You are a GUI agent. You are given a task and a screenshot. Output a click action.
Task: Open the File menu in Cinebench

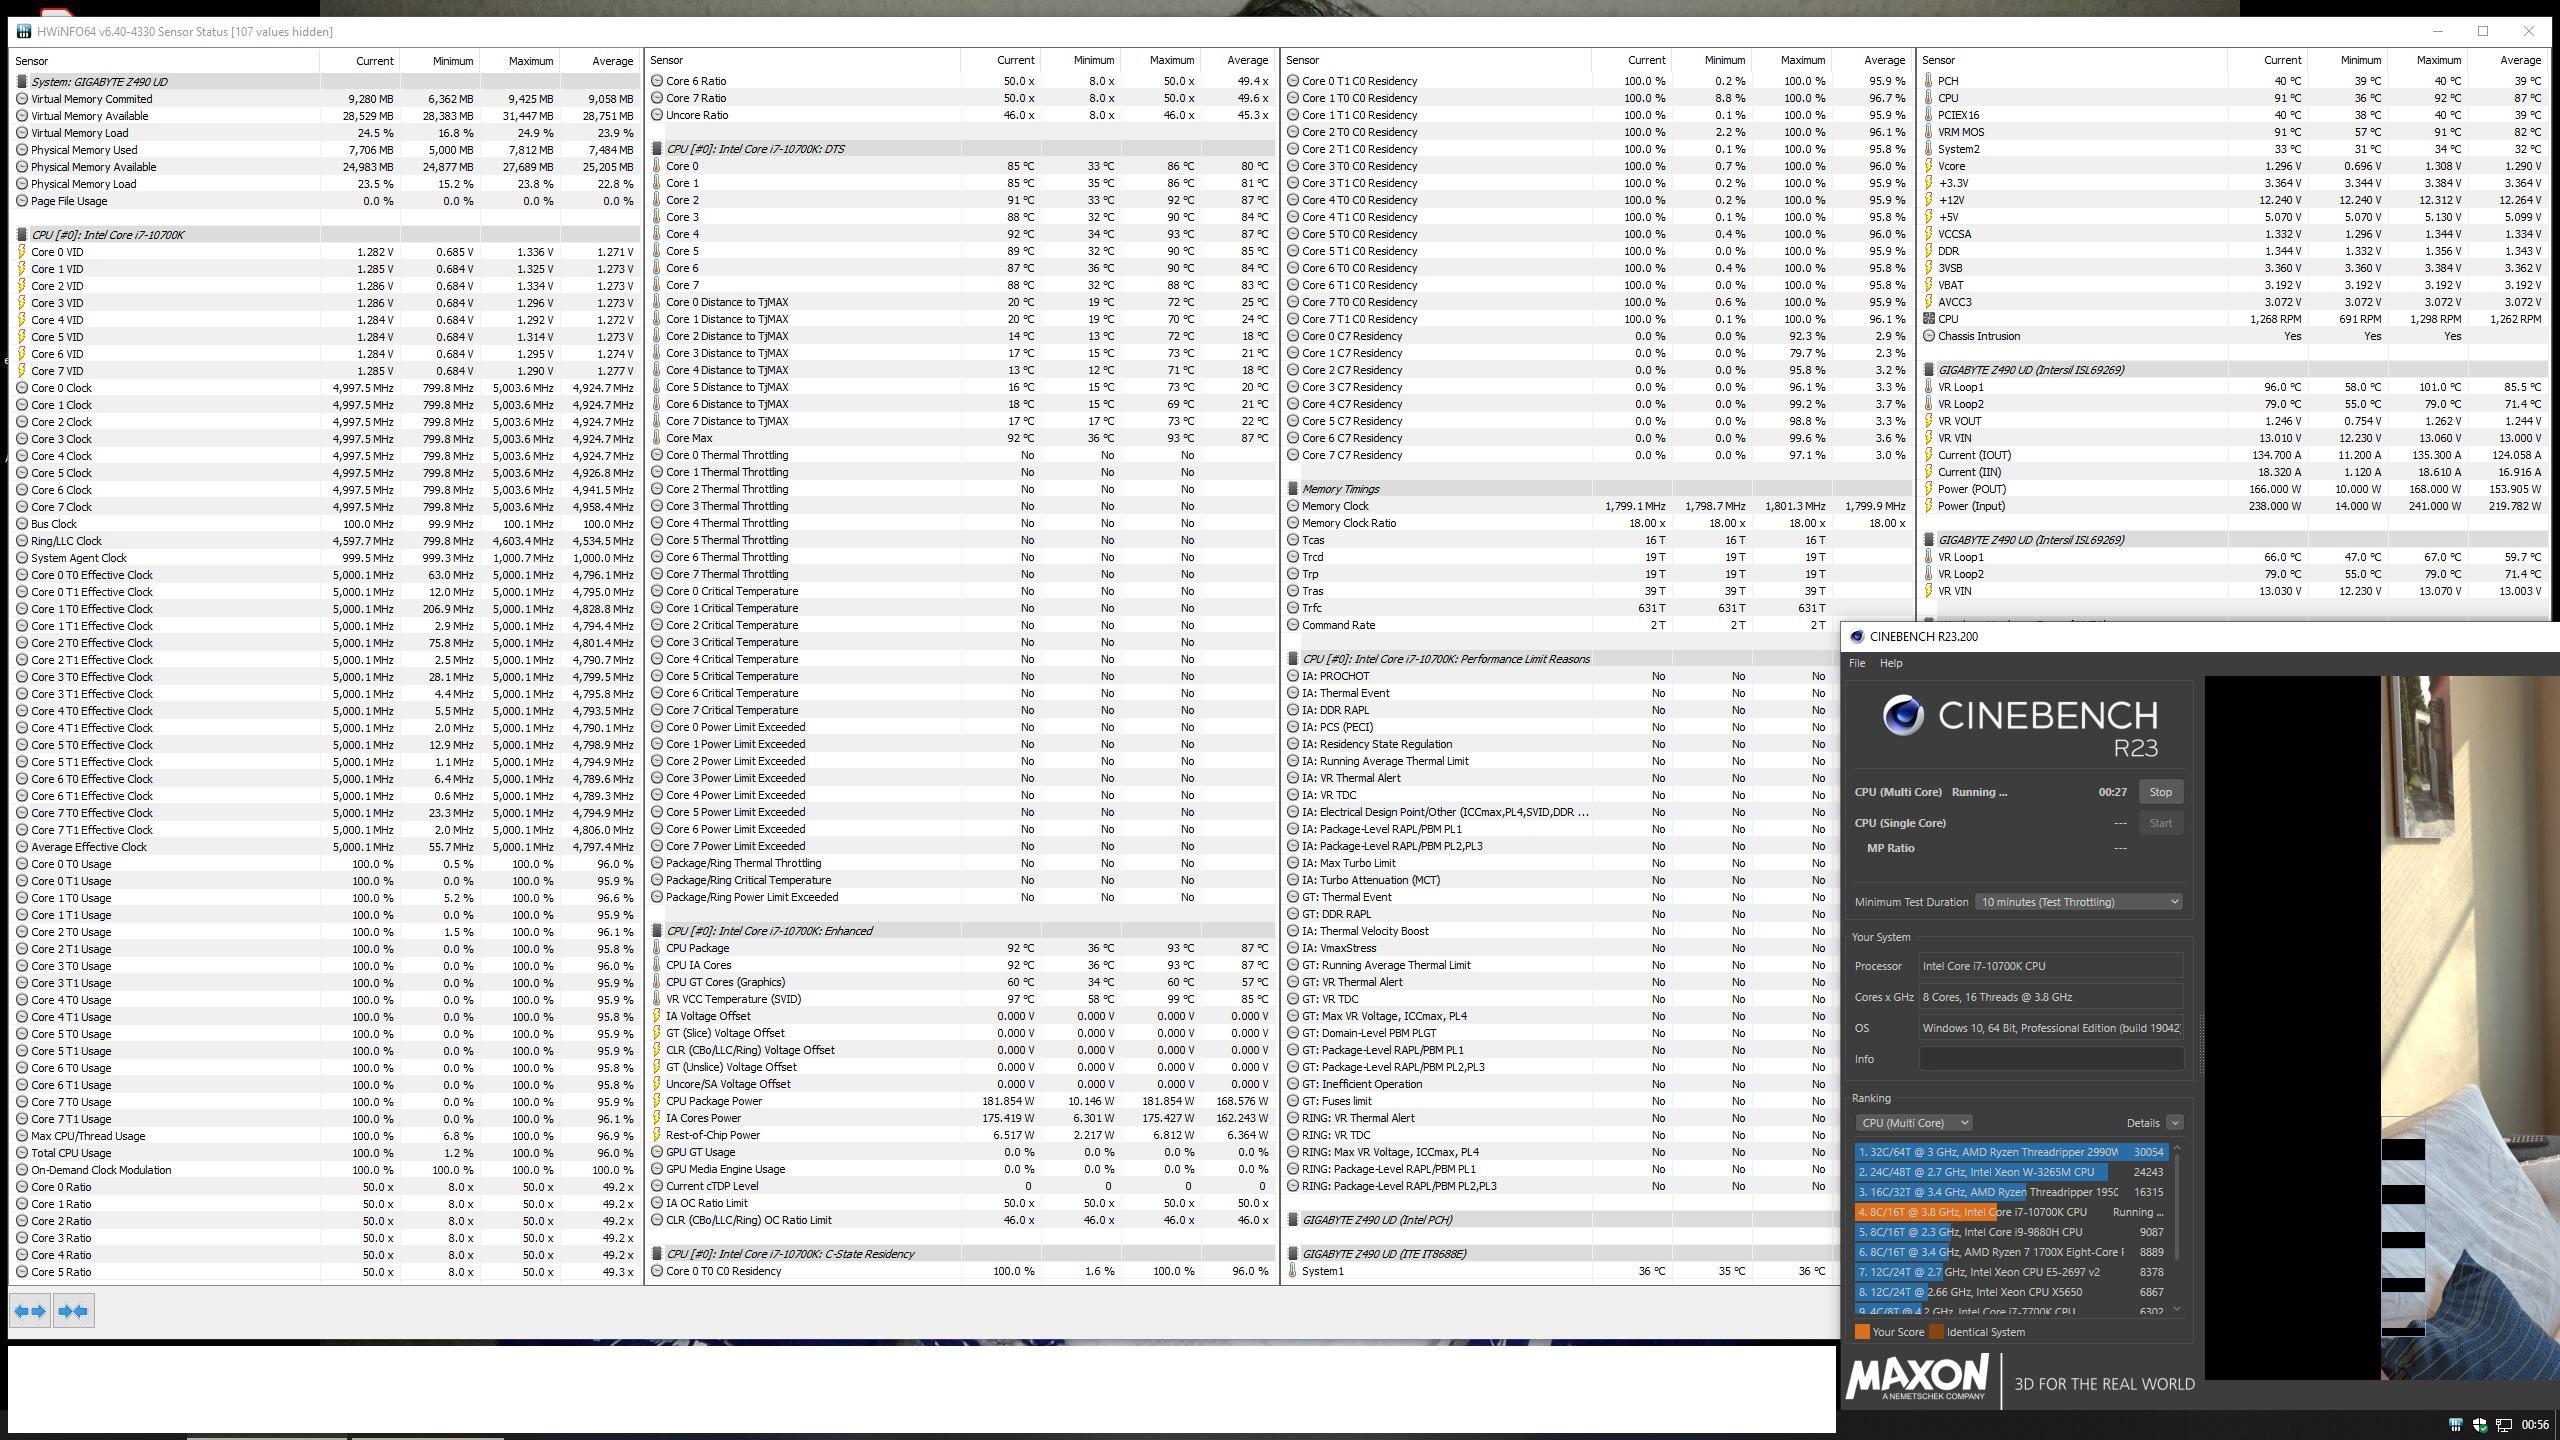(x=1856, y=663)
